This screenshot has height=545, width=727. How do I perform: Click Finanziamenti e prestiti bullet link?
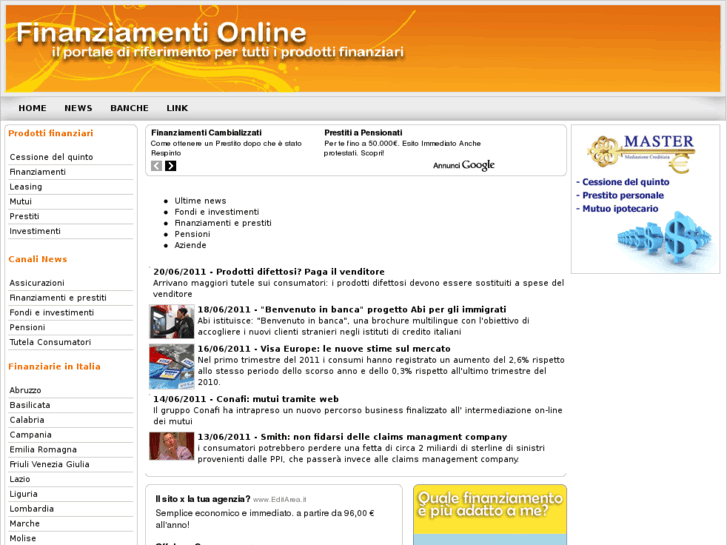tap(223, 223)
